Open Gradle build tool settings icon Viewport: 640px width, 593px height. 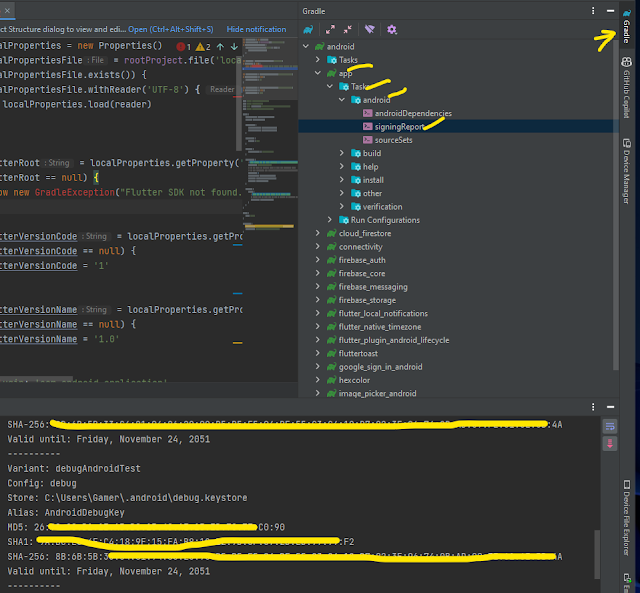coord(392,30)
